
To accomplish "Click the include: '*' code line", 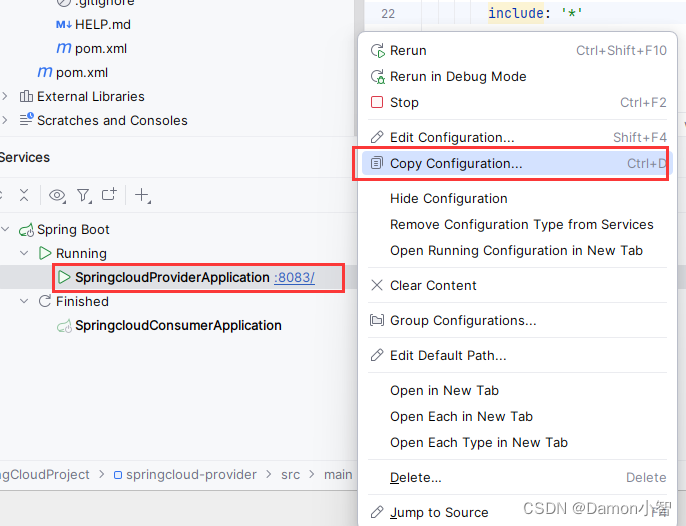I will point(535,13).
